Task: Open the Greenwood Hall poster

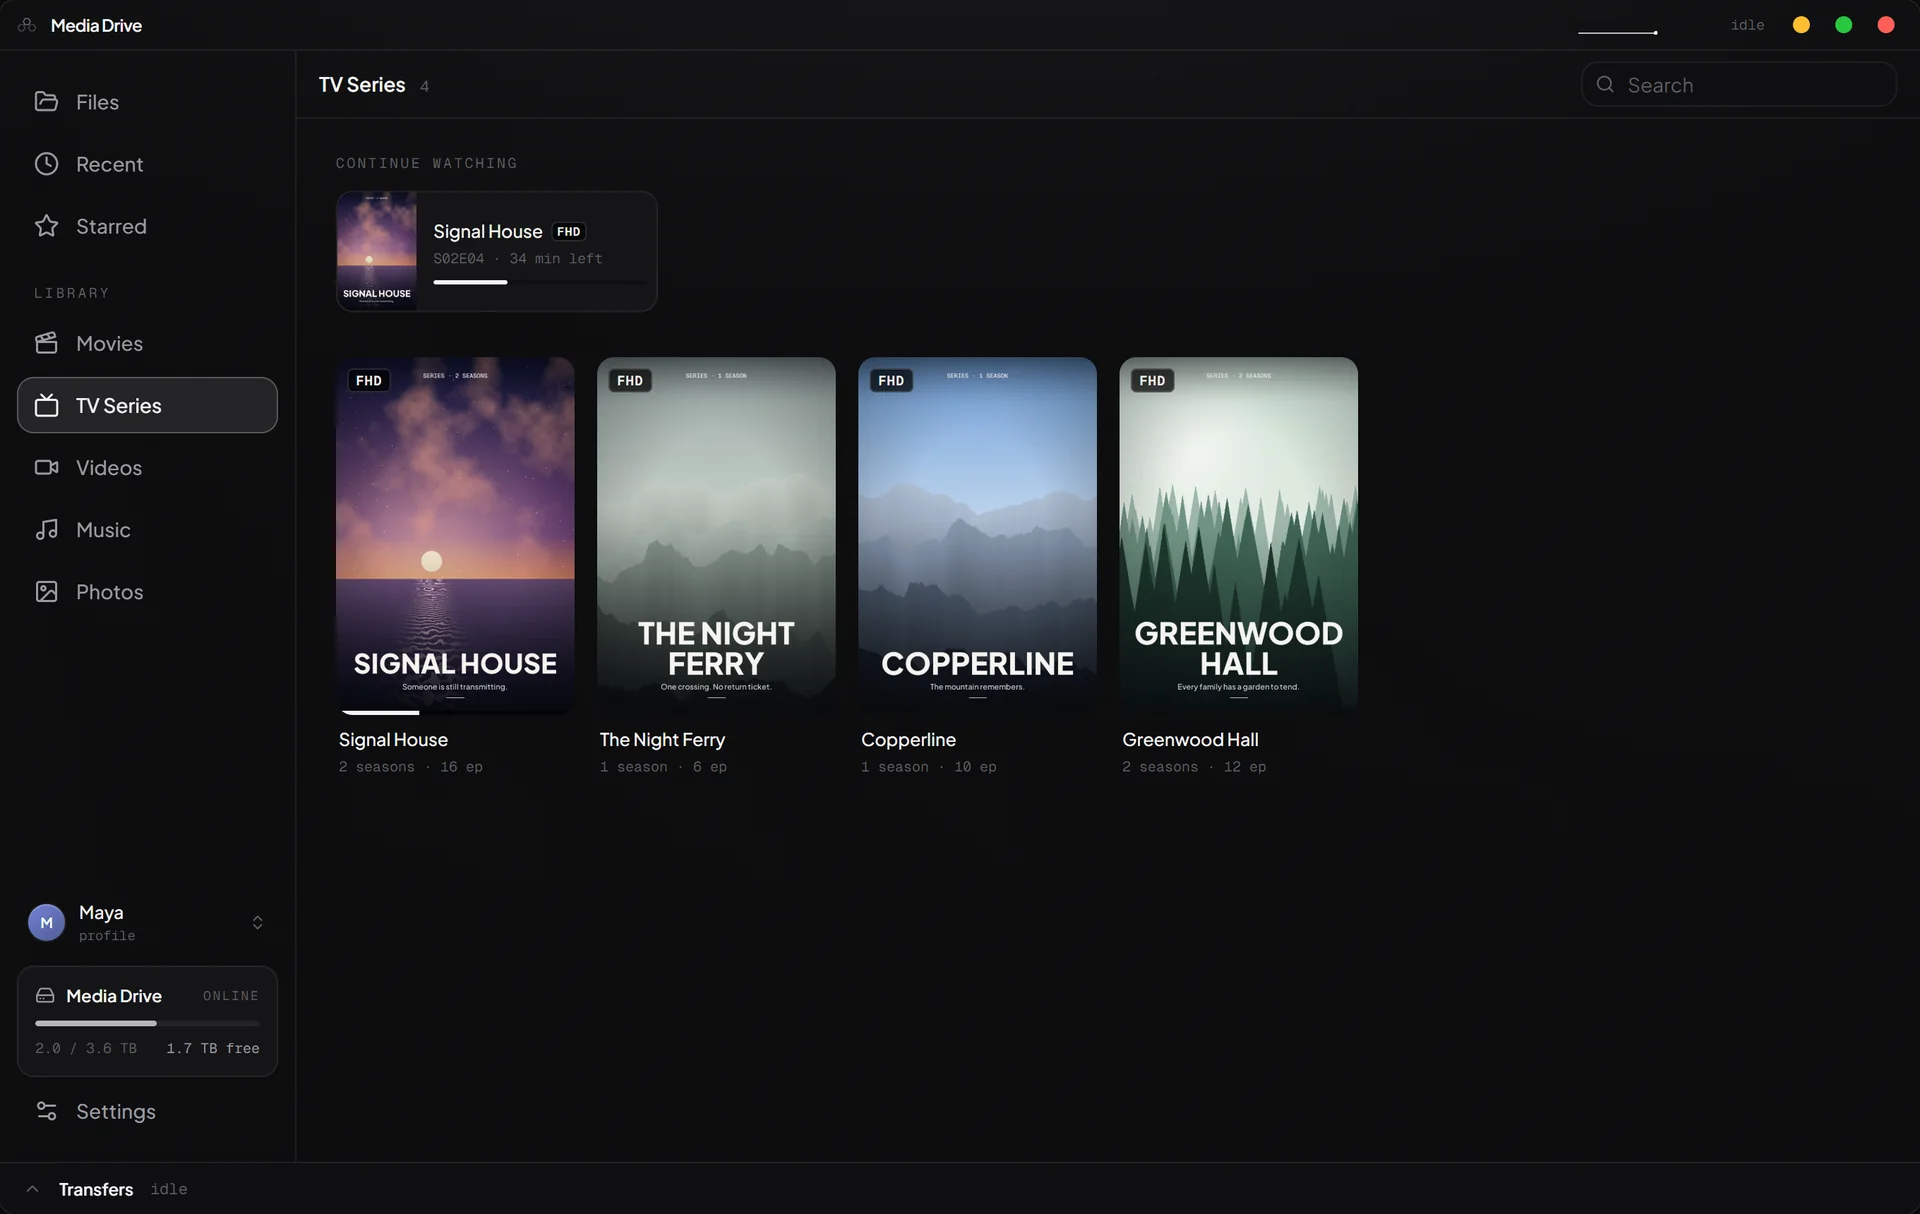Action: 1238,535
